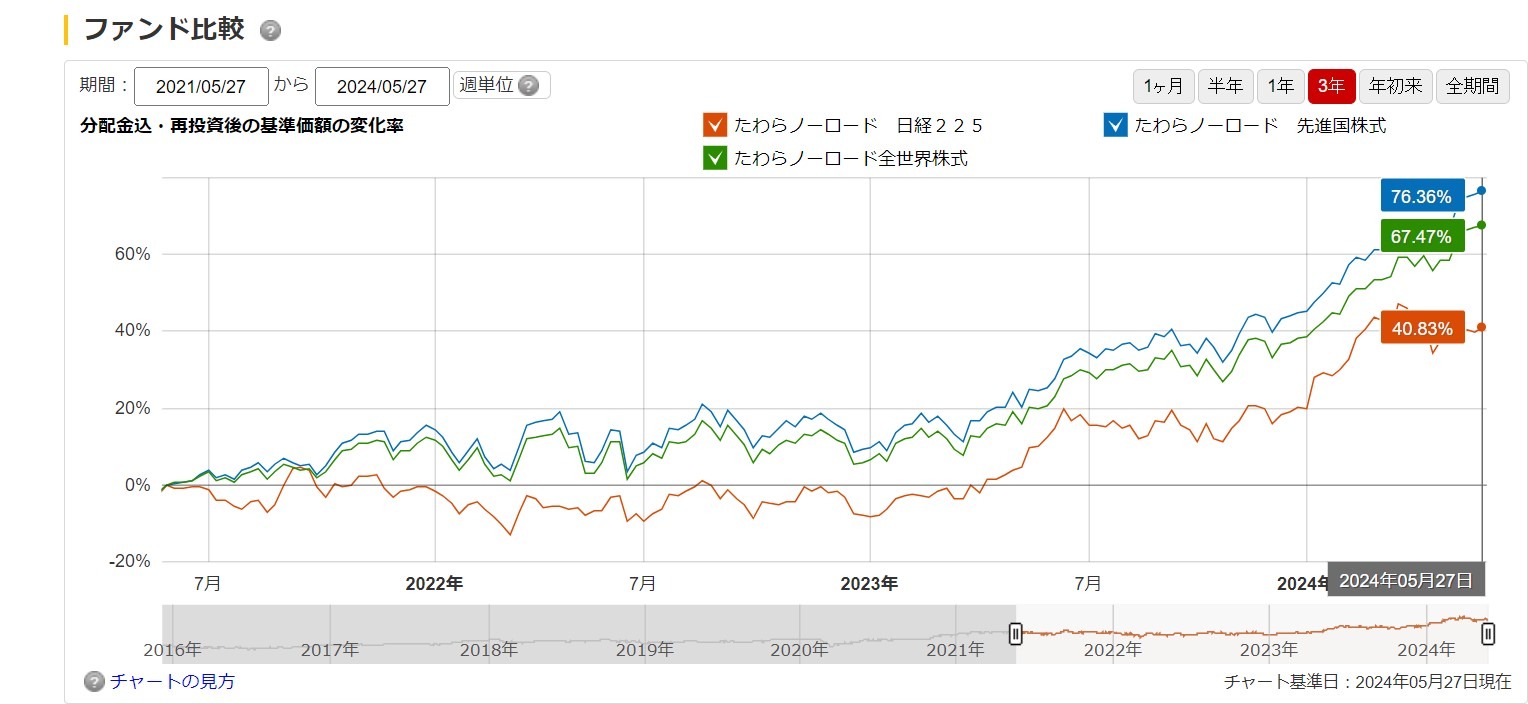Image resolution: width=1528 pixels, height=704 pixels.
Task: Click the 40.83% orange value label
Action: (1421, 328)
